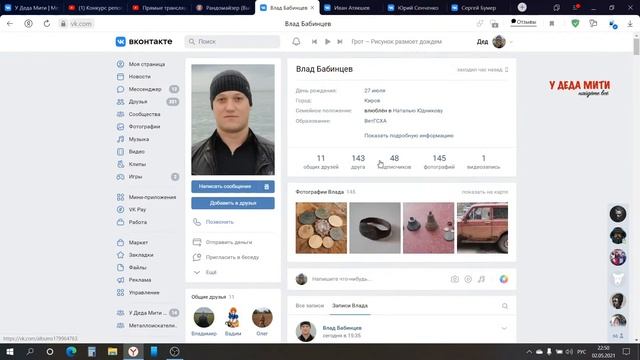Open mutual friend Владимир's avatar
This screenshot has width=640, height=360.
coord(204,317)
